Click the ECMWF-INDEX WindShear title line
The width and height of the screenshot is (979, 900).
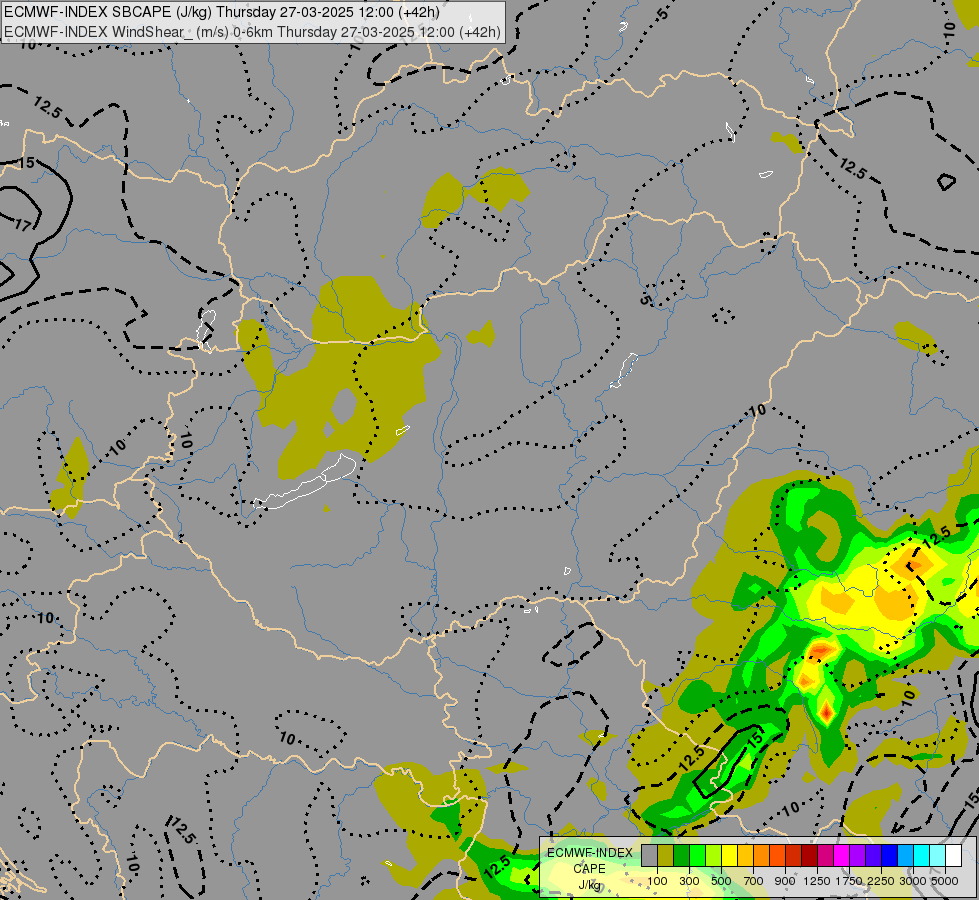[x=252, y=32]
